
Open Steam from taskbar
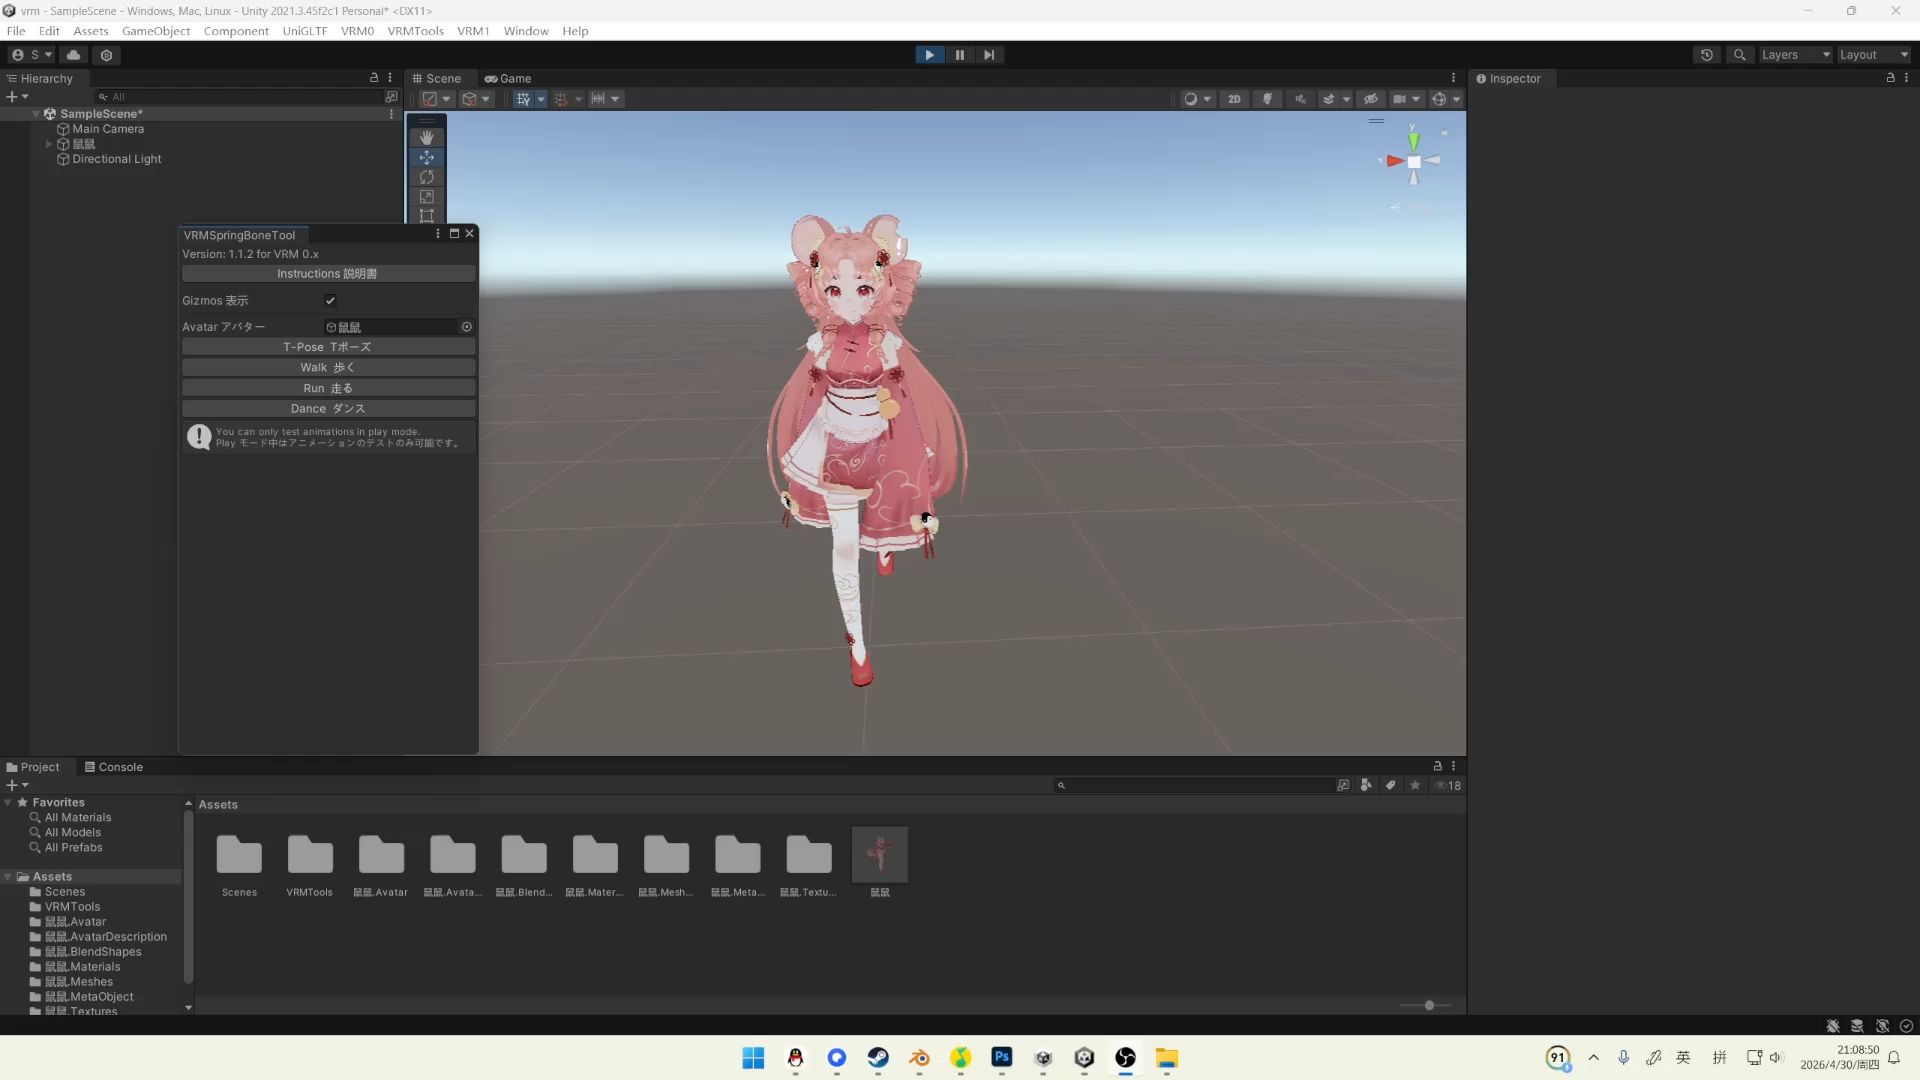tap(878, 1058)
